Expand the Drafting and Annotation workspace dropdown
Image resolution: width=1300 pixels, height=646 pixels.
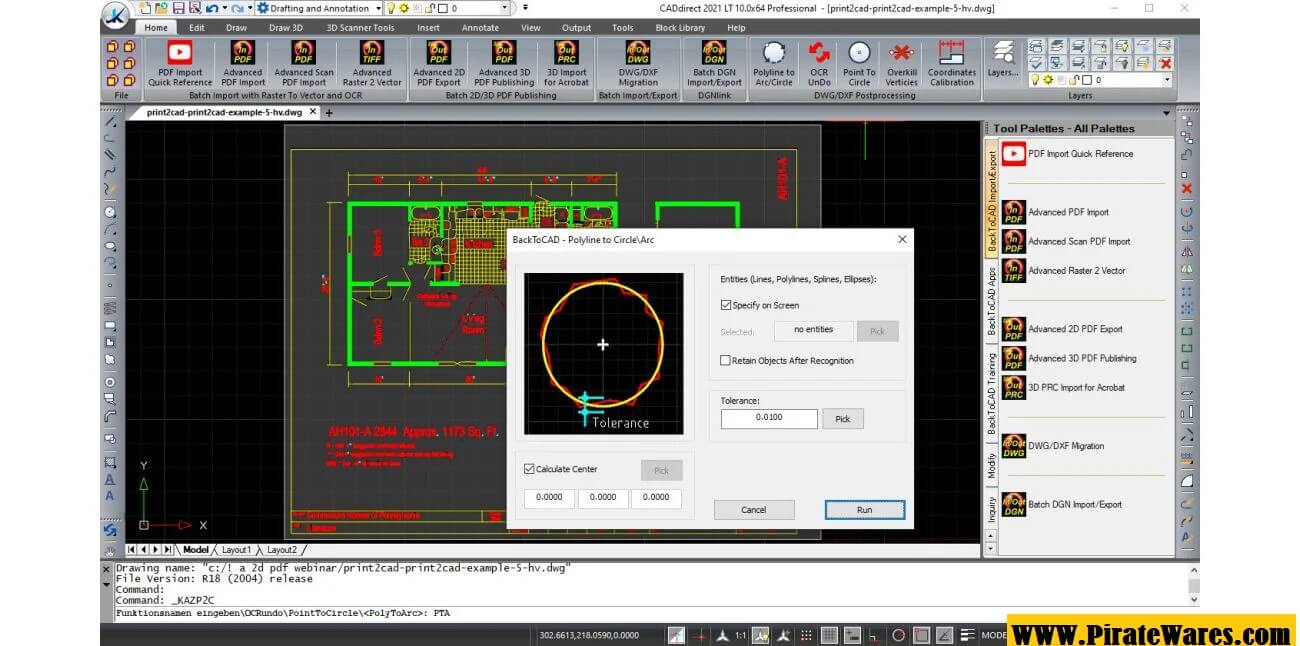pos(376,8)
